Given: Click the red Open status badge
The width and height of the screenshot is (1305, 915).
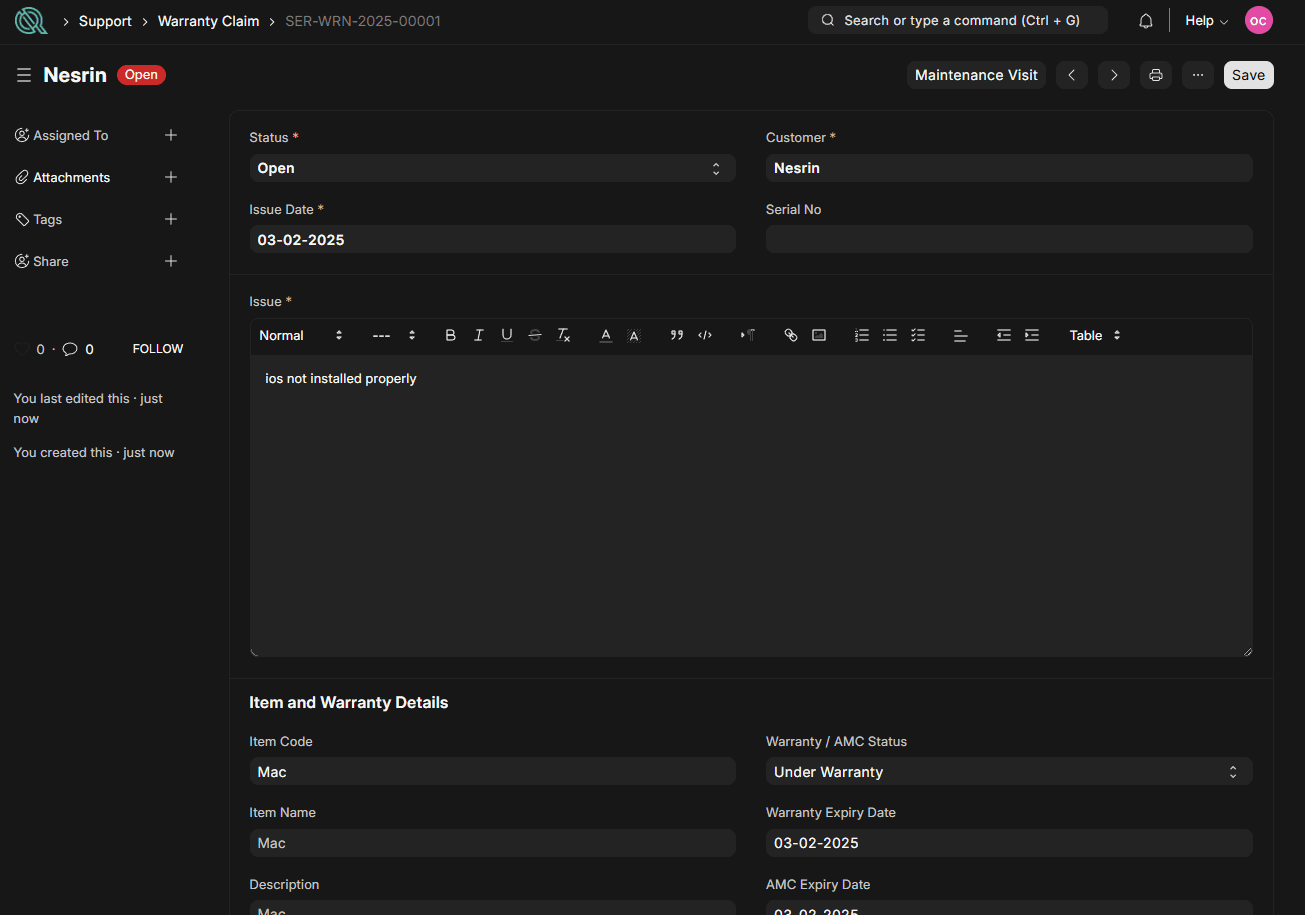Looking at the screenshot, I should click(141, 75).
